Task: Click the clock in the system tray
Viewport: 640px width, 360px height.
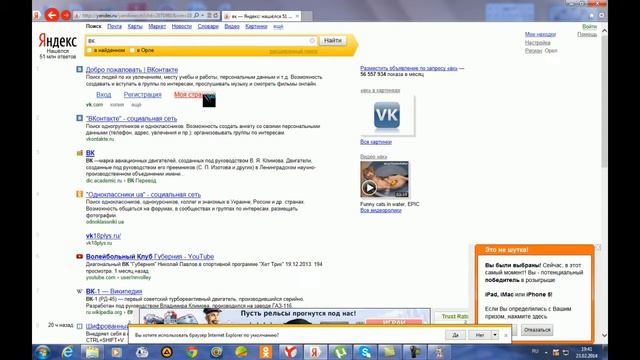Action: (x=587, y=352)
